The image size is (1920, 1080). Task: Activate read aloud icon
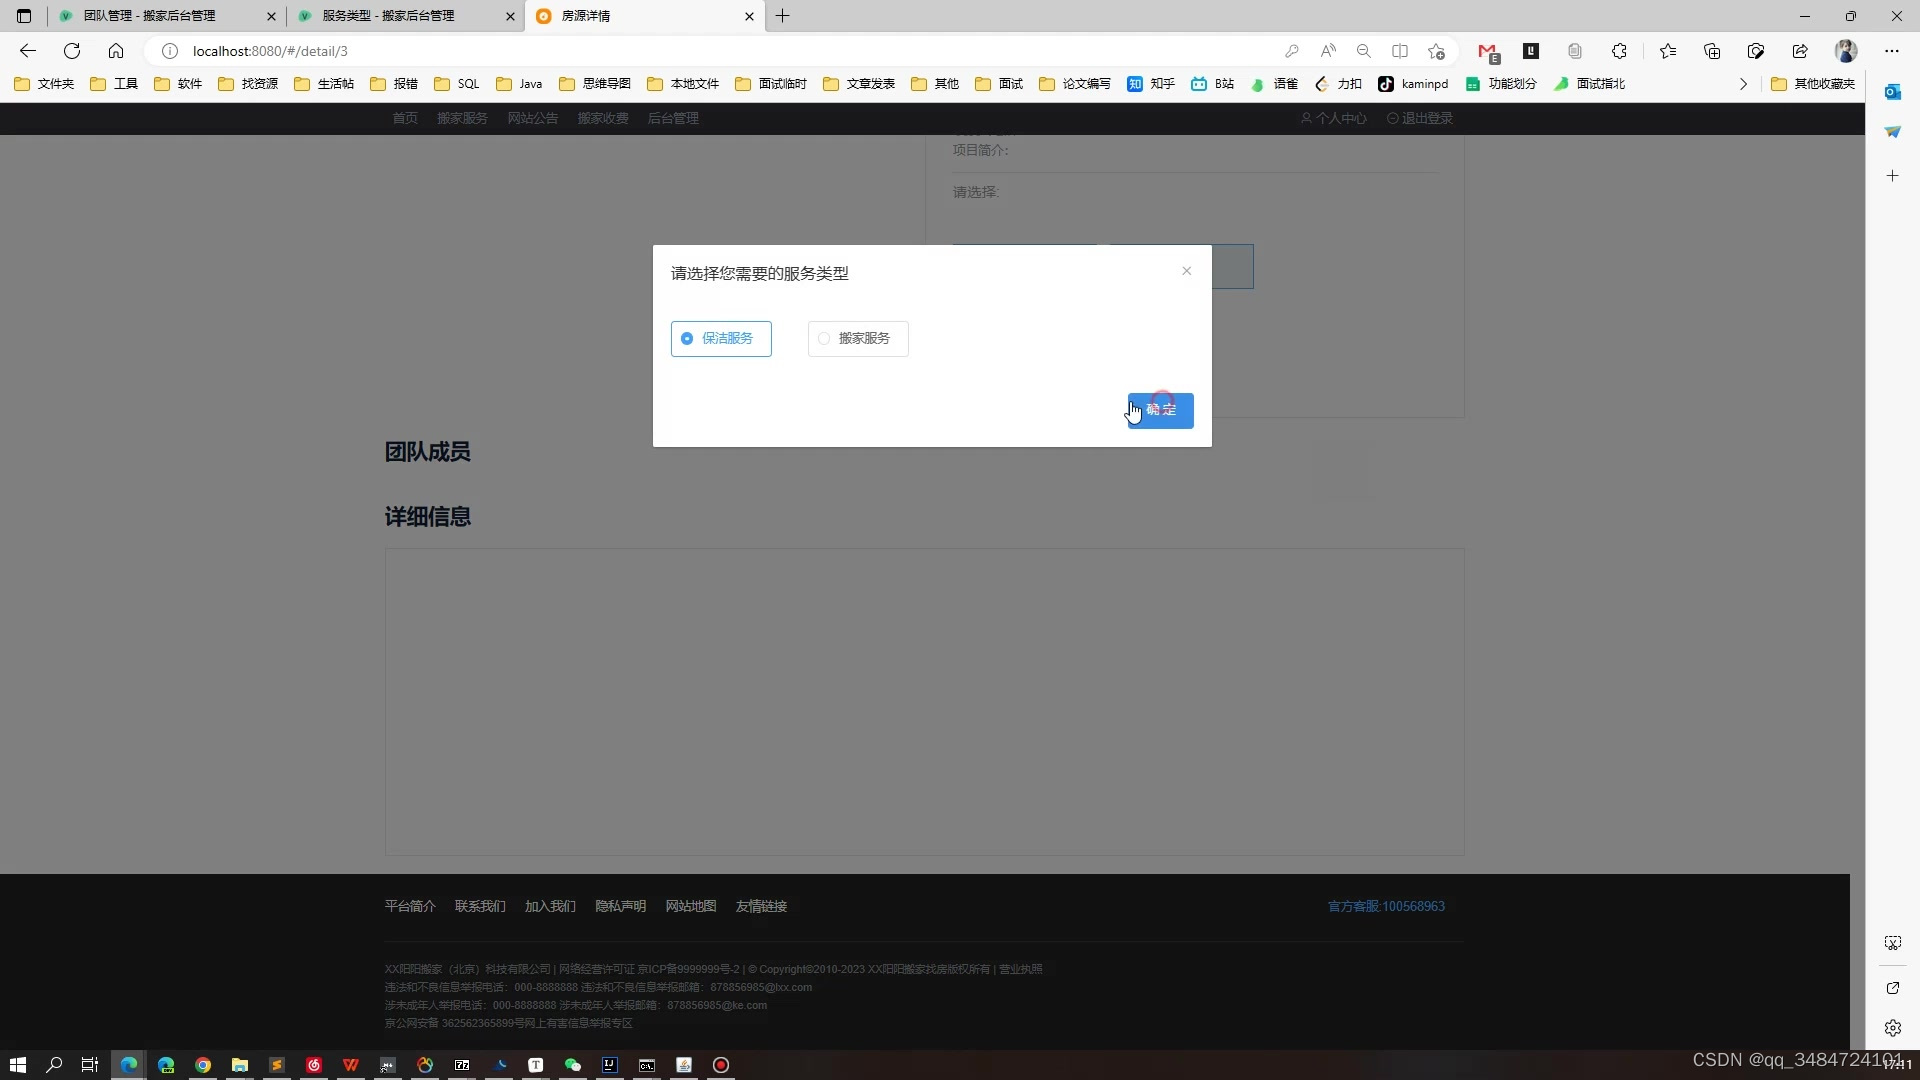(x=1328, y=51)
